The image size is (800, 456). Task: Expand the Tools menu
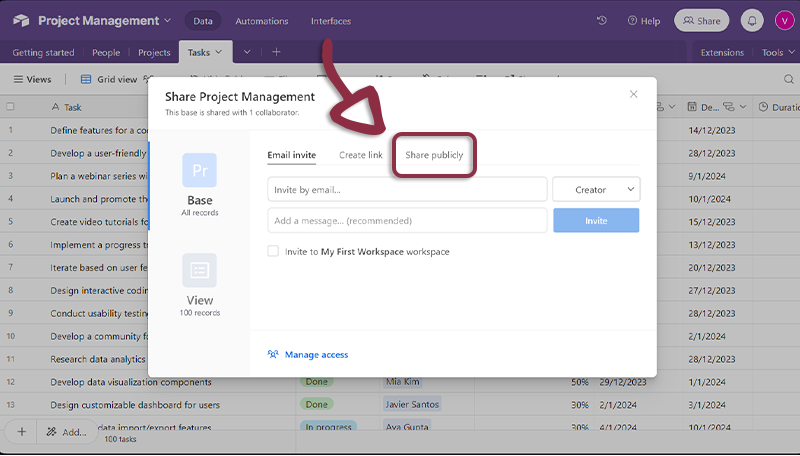coord(777,52)
